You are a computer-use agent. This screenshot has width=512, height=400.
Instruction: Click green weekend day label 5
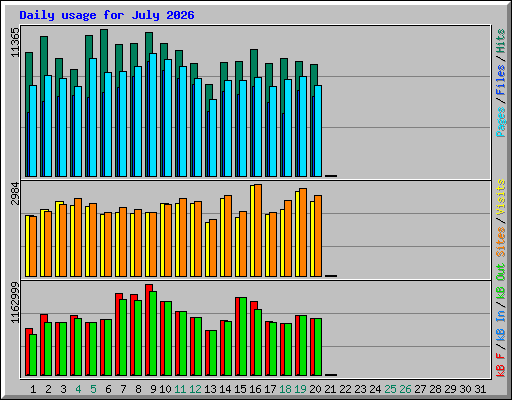(x=93, y=389)
